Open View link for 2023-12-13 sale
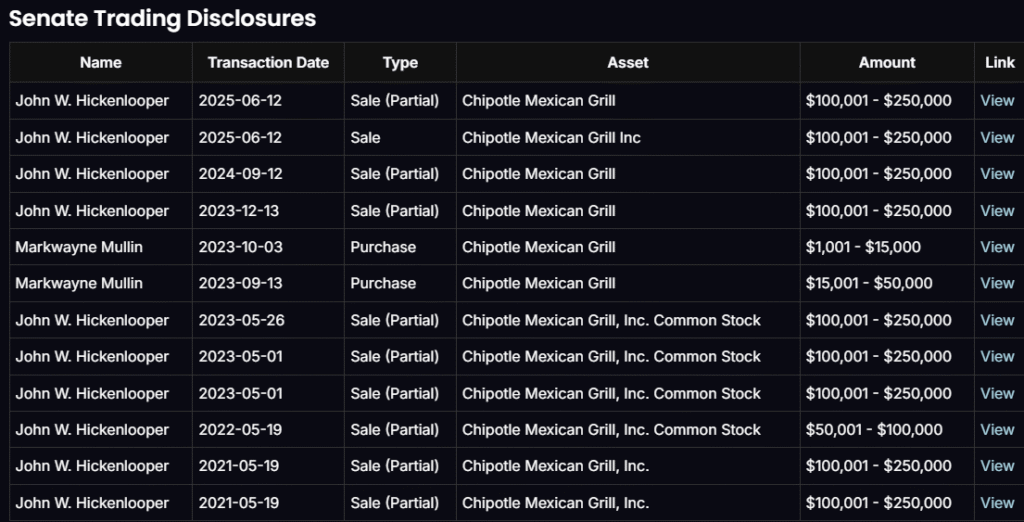1024x522 pixels. 997,211
